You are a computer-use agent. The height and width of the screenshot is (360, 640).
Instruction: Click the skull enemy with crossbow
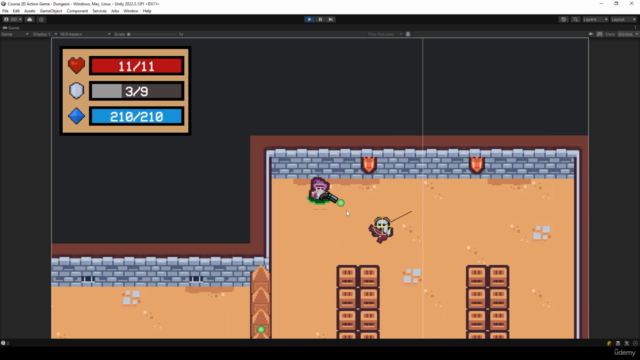382,229
